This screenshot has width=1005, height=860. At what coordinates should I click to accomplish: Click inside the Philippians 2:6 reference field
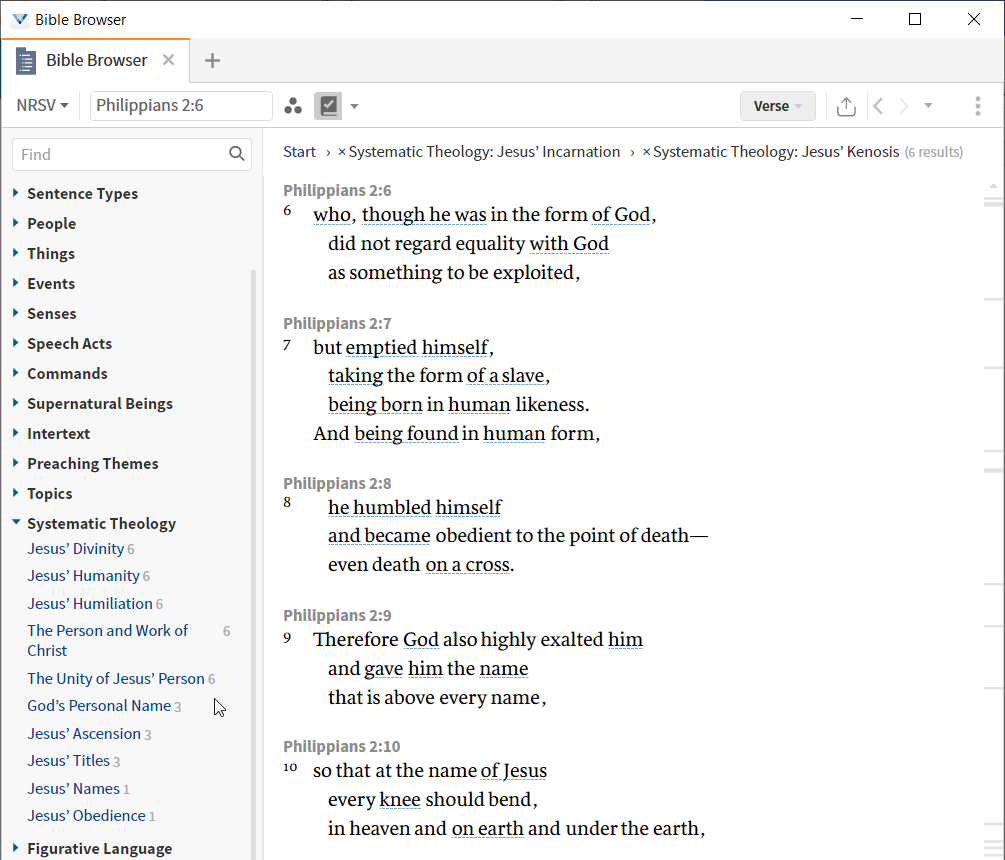[x=180, y=105]
